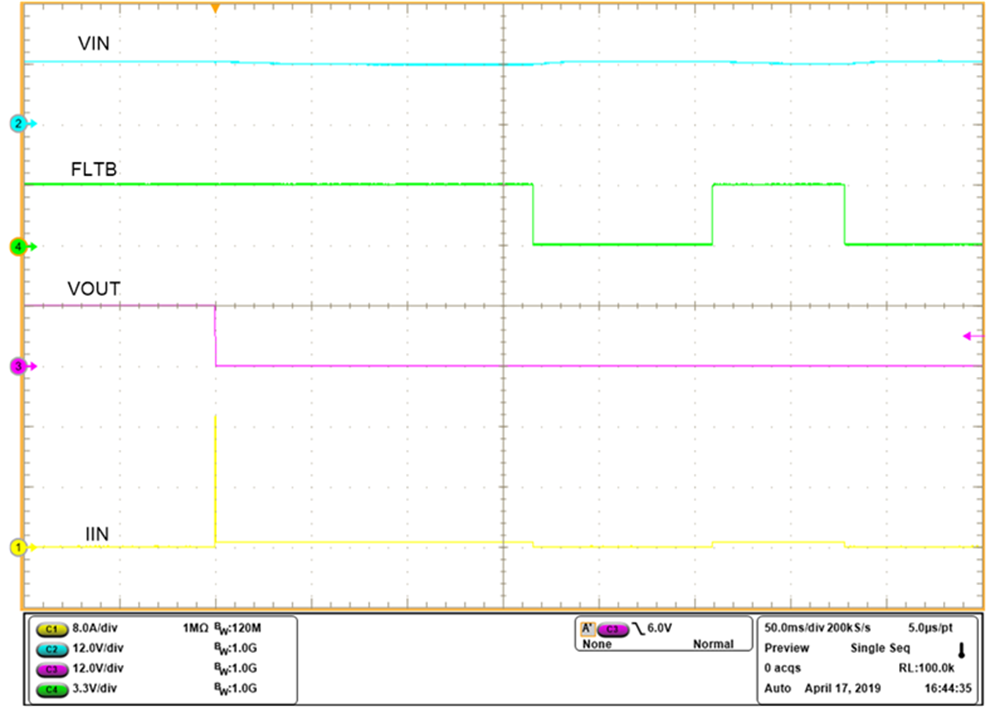Screen dimensions: 1000x708
Task: Click the C3 12.0V/div scale value
Action: [x=98, y=668]
